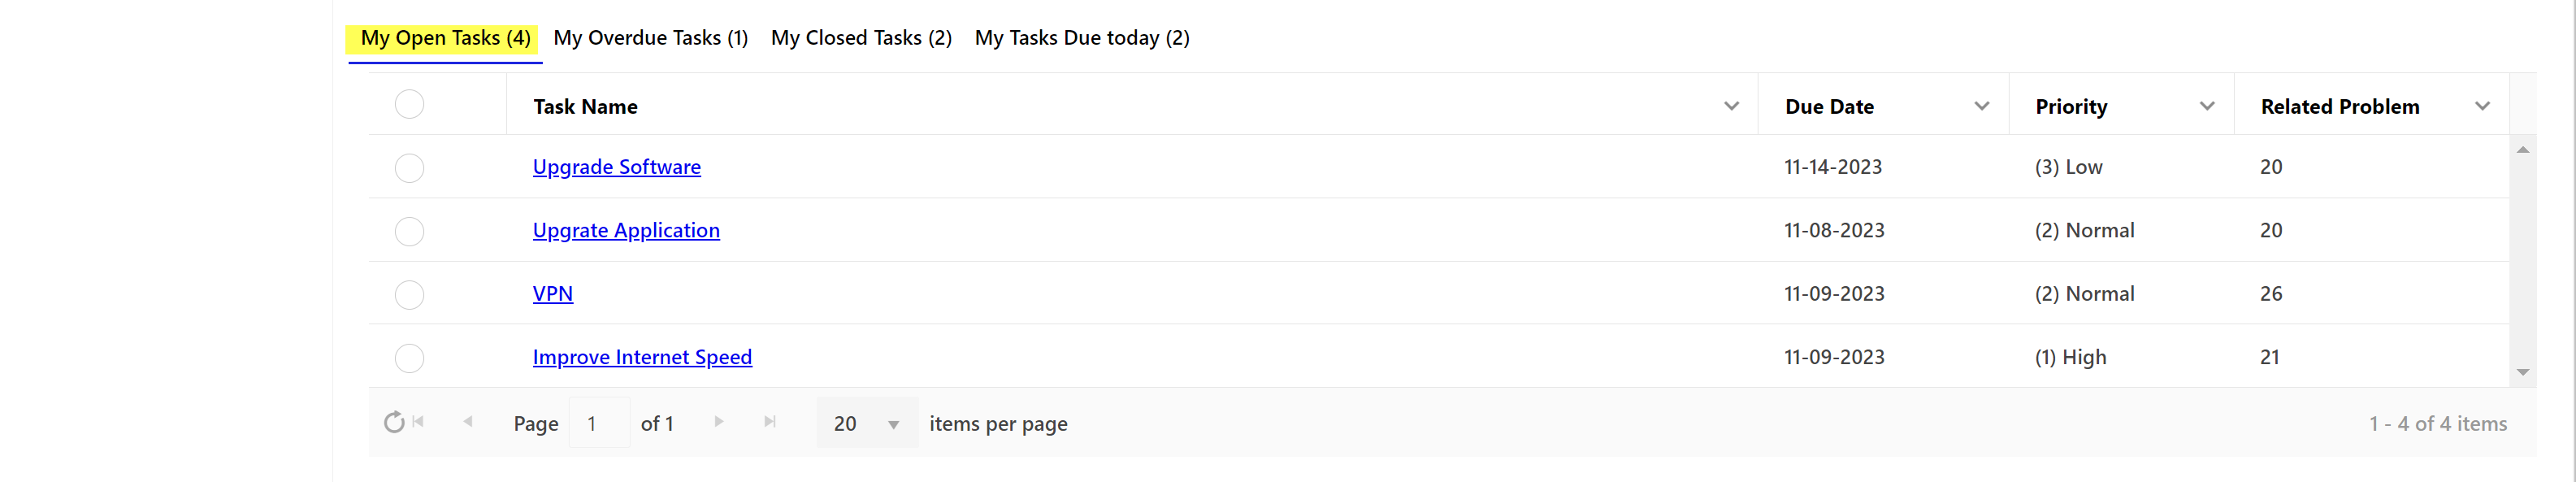
Task: Open the Due Date column menu chevron
Action: [x=1981, y=106]
